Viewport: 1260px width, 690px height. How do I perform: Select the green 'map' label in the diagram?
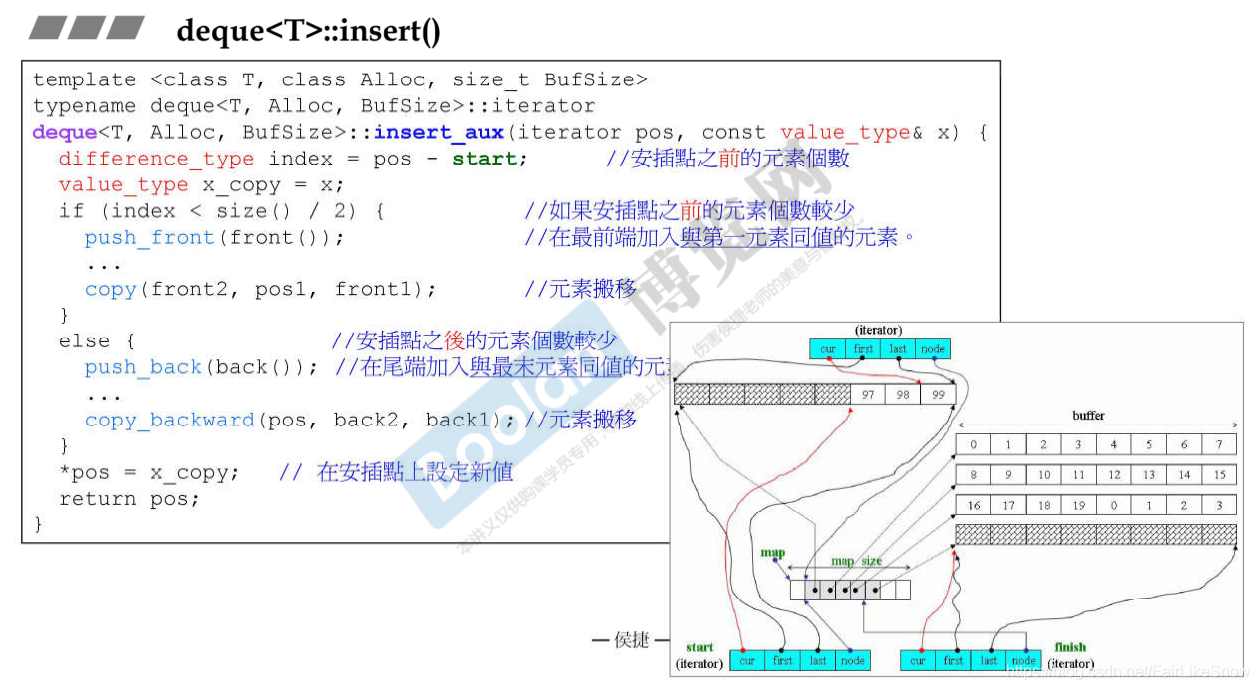click(774, 551)
